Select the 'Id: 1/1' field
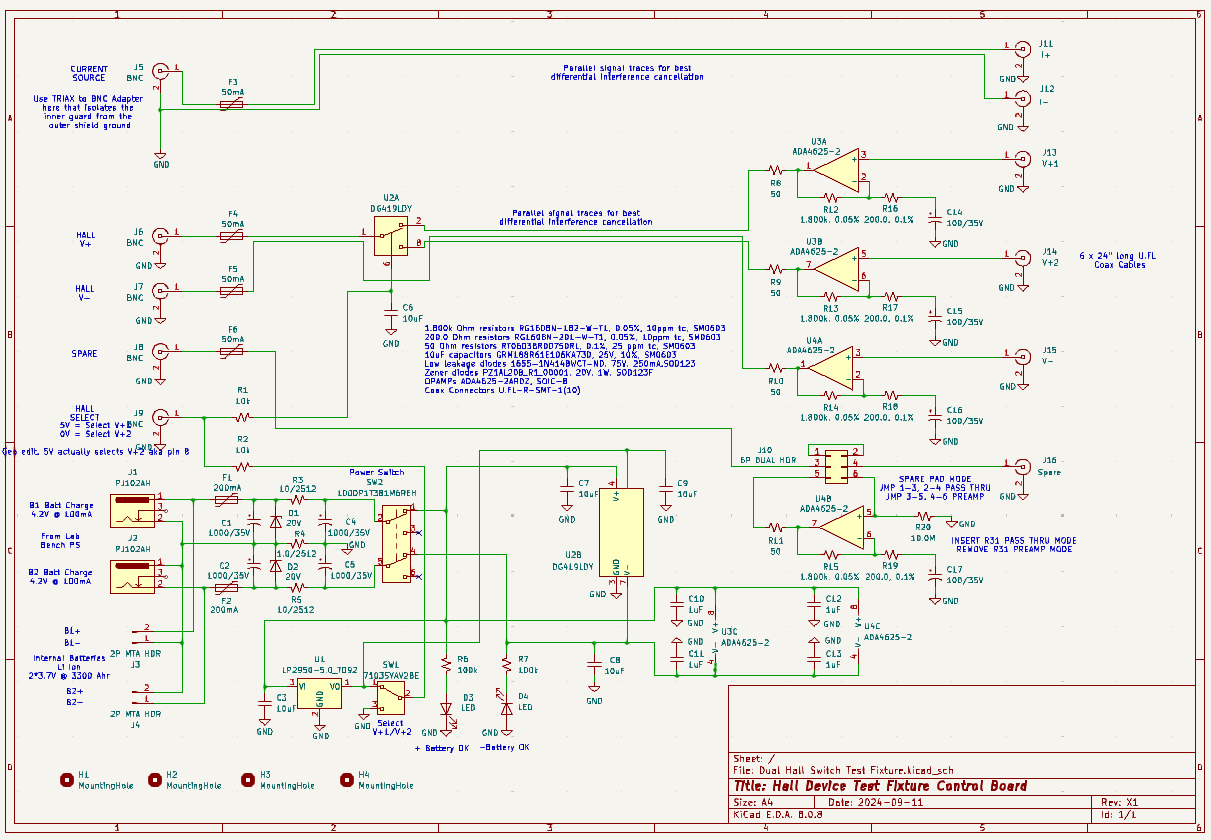Viewport: 1211px width, 840px height. [1119, 815]
